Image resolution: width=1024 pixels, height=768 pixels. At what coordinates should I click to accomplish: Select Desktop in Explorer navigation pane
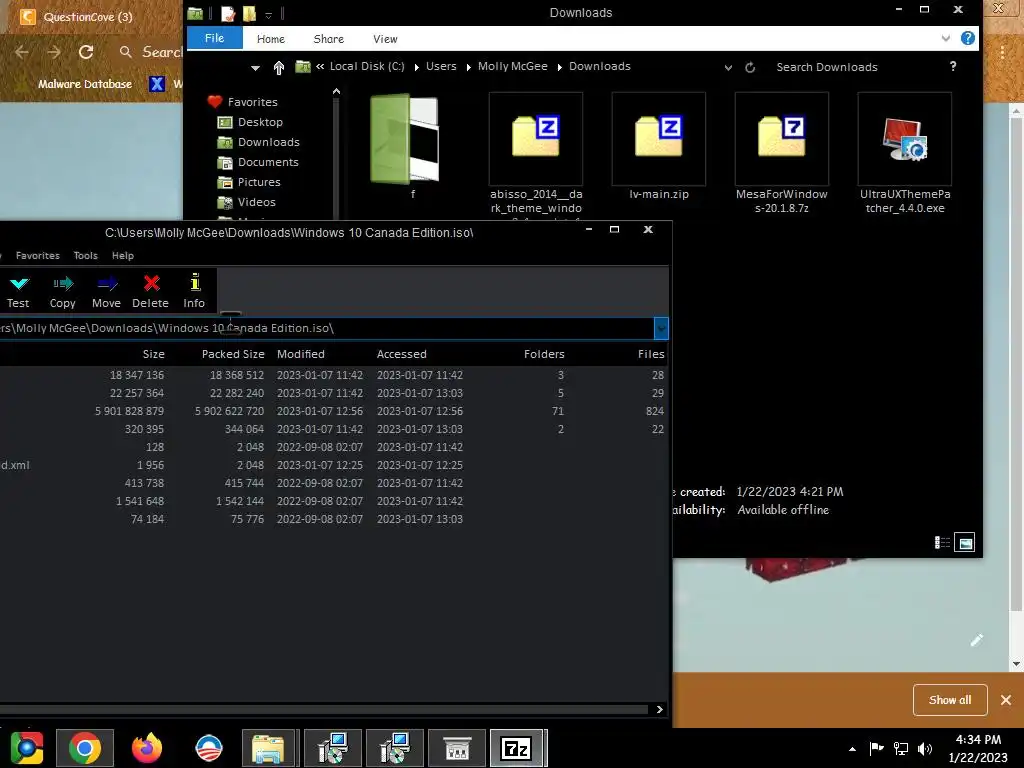click(x=260, y=122)
